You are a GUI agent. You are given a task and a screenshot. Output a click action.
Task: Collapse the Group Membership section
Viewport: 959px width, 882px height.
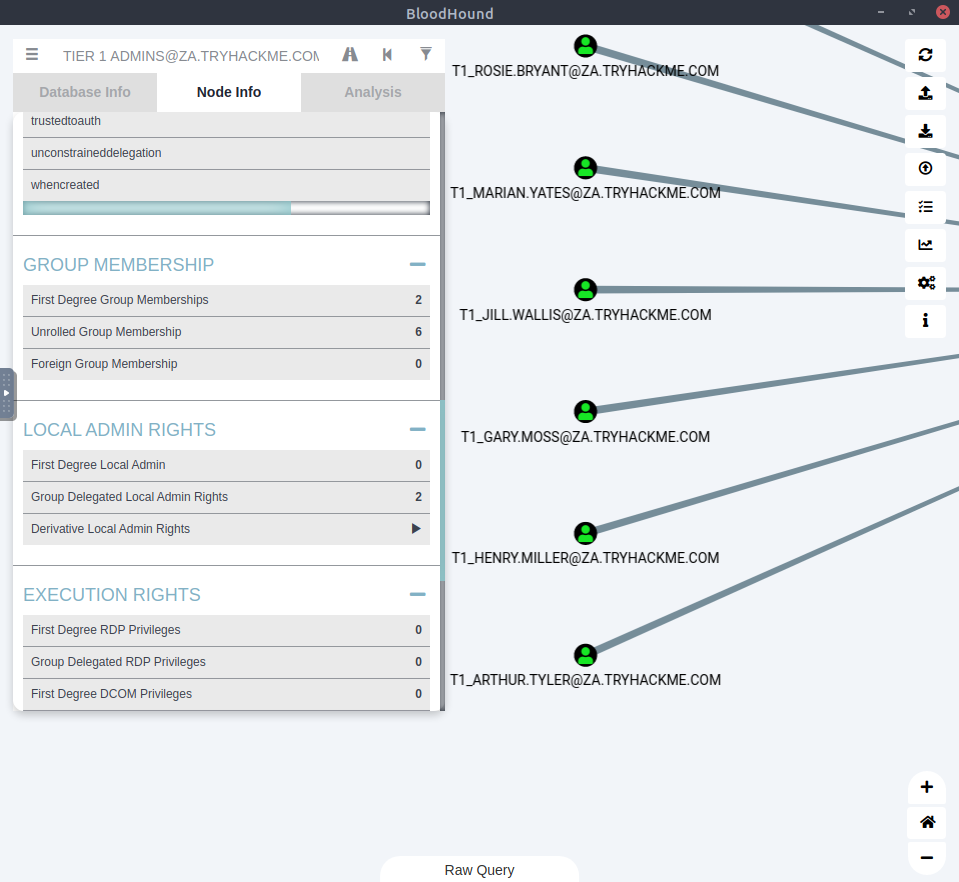[x=418, y=263]
